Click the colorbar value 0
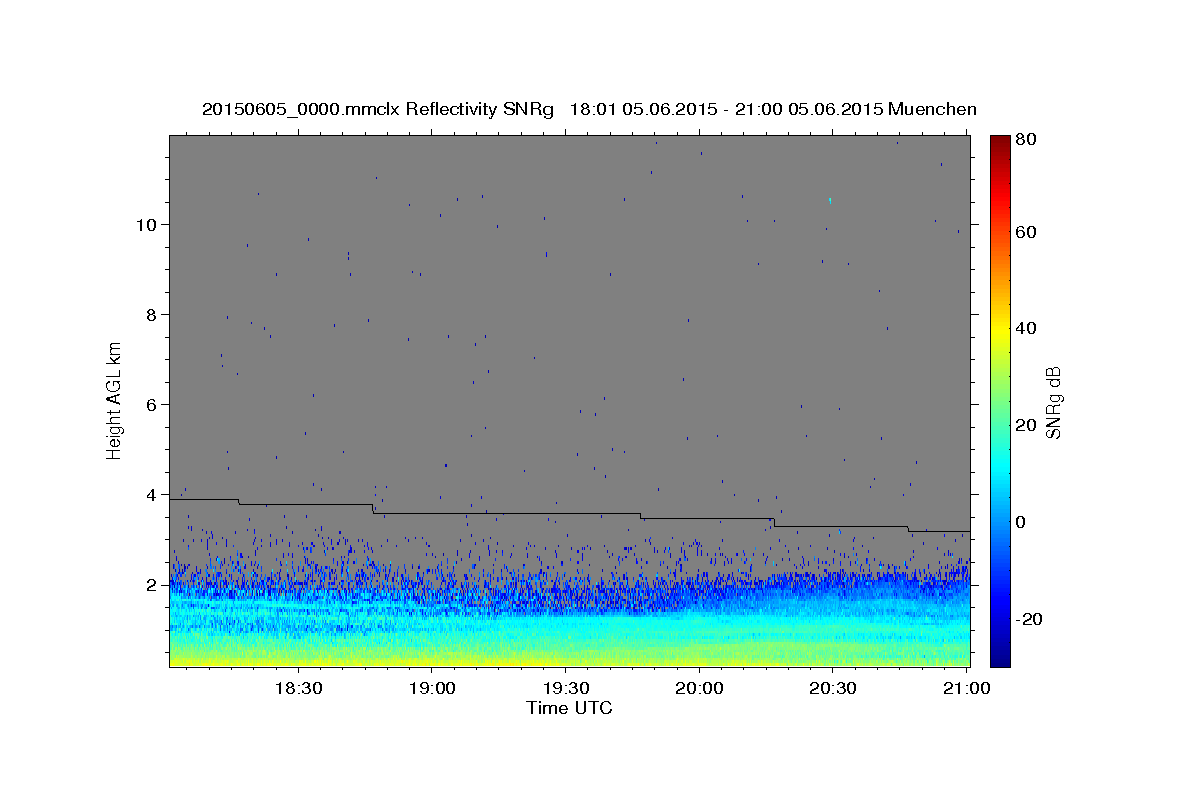This screenshot has width=1200, height=800. pos(1021,521)
